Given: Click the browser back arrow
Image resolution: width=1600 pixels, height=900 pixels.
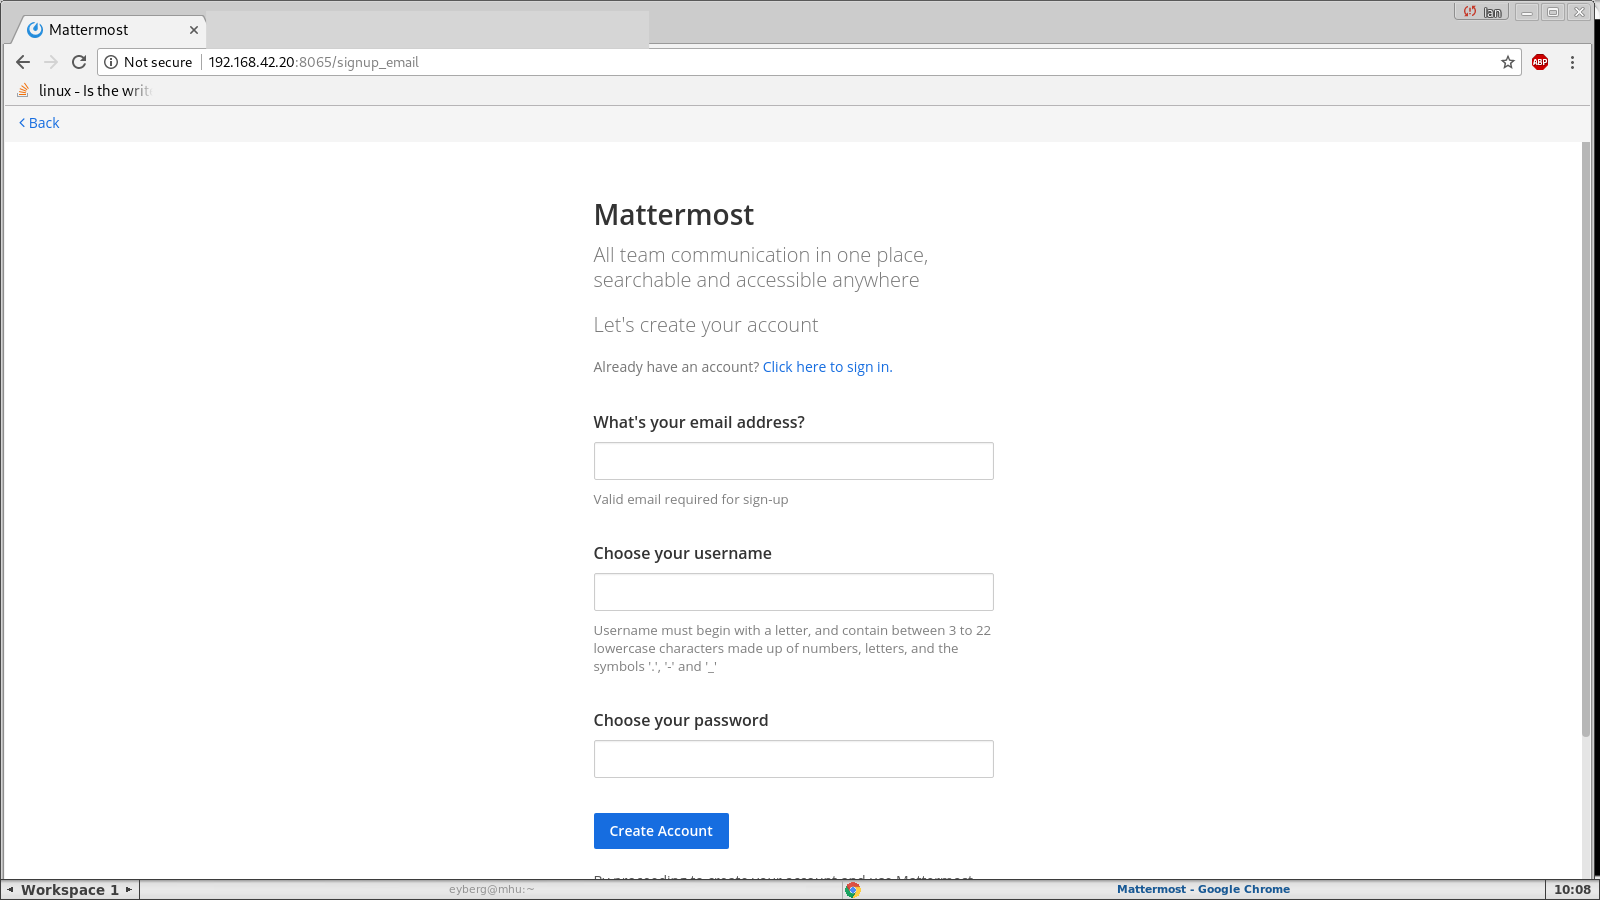Looking at the screenshot, I should [23, 62].
